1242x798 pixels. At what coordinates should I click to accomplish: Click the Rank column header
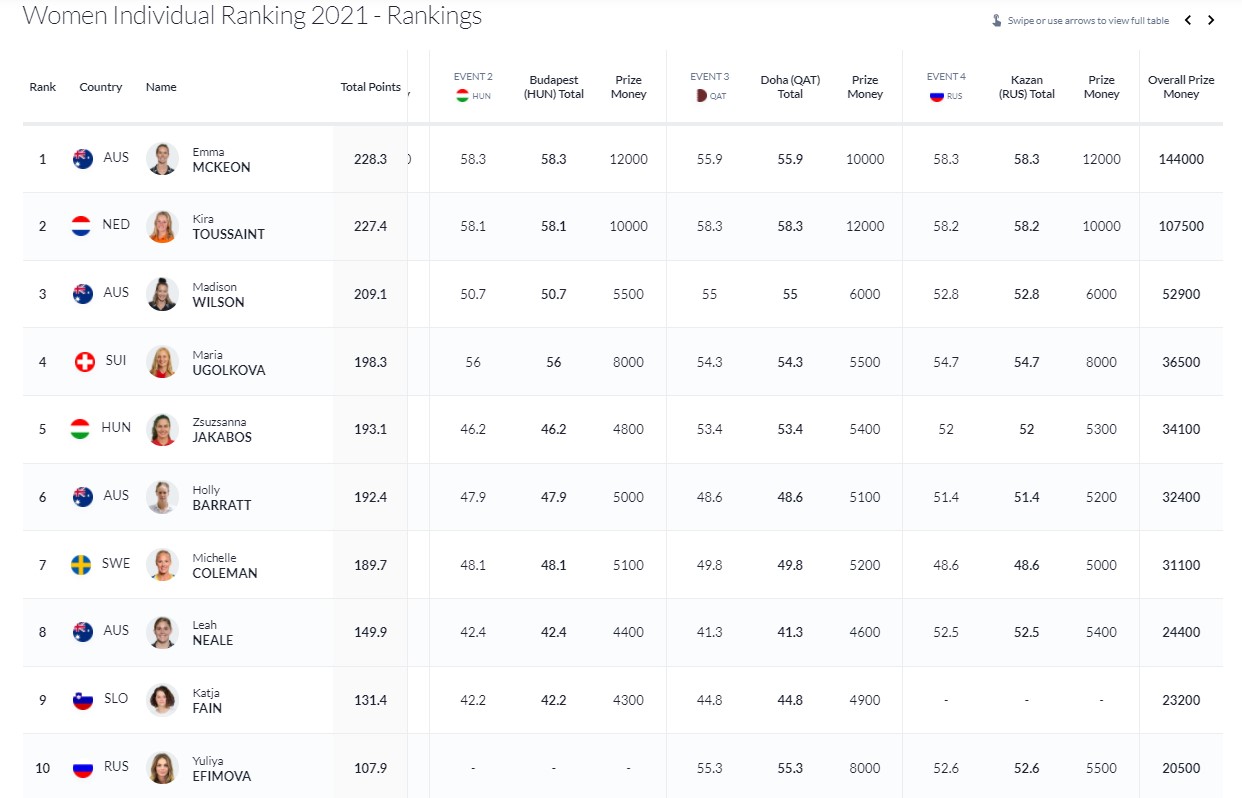pyautogui.click(x=43, y=87)
